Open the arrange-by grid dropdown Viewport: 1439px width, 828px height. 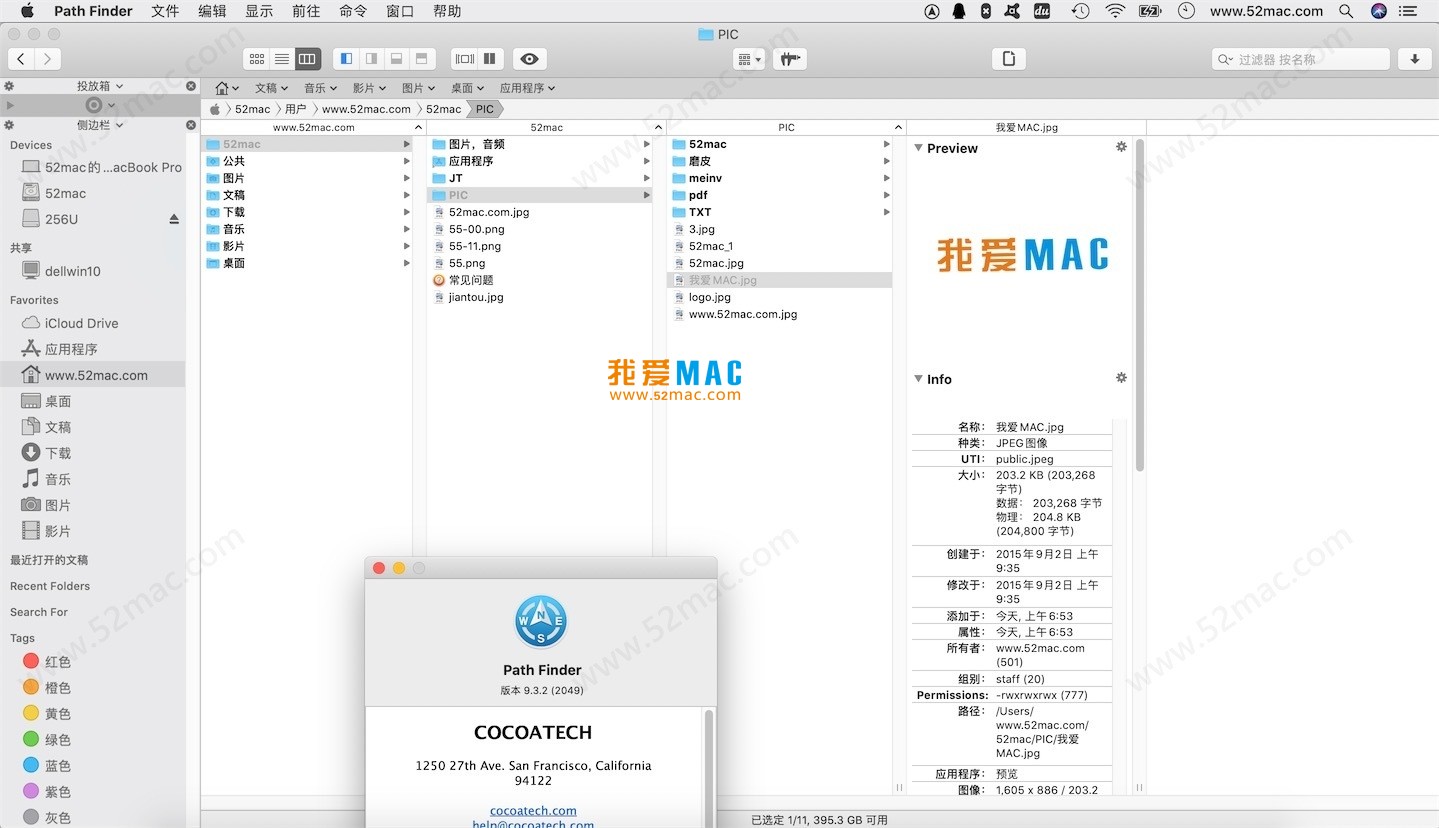click(749, 59)
